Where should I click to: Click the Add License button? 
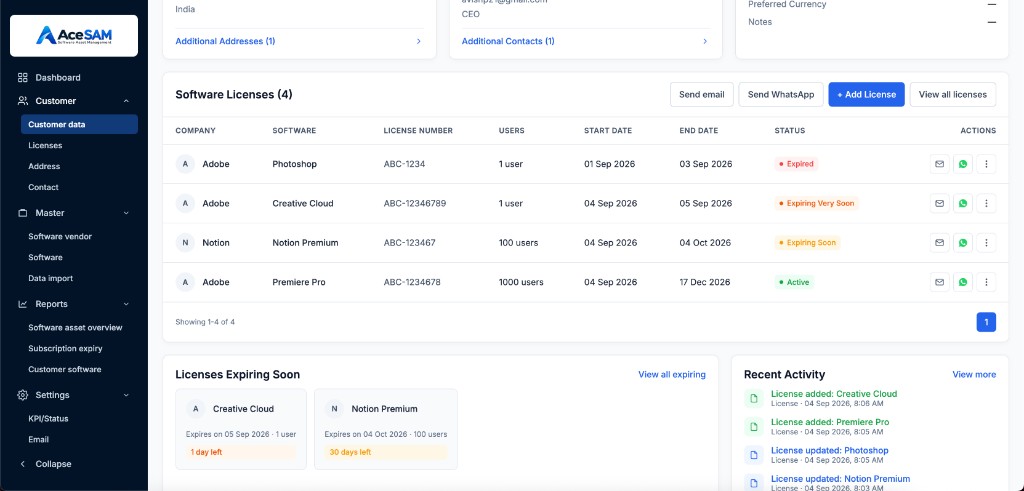[x=867, y=95]
